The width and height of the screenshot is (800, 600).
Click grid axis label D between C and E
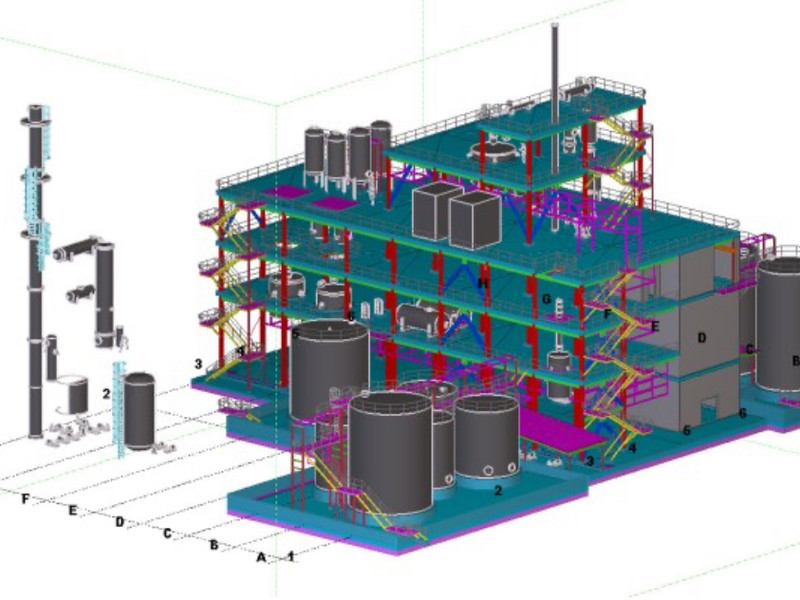coord(119,522)
